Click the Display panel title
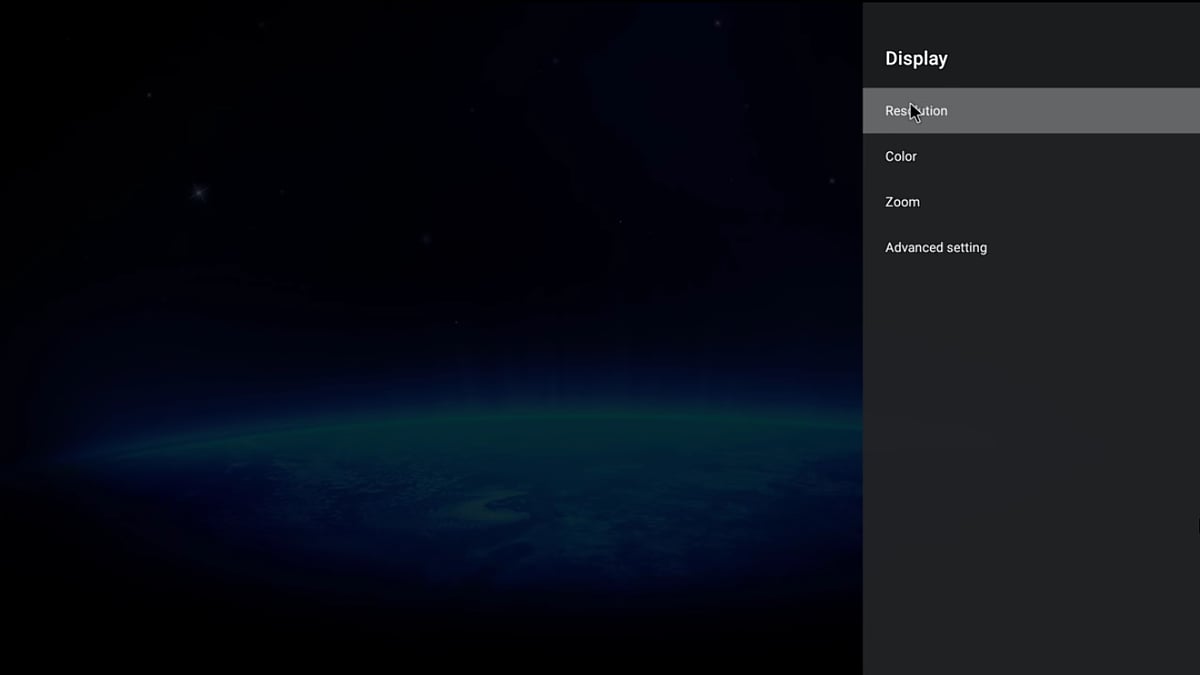The image size is (1200, 675). [916, 59]
